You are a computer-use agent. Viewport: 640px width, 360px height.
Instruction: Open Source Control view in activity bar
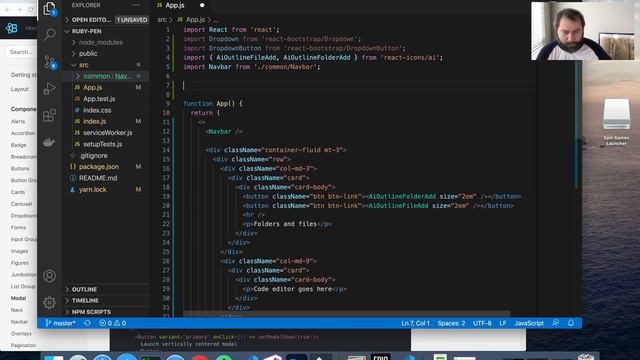pyautogui.click(x=50, y=62)
